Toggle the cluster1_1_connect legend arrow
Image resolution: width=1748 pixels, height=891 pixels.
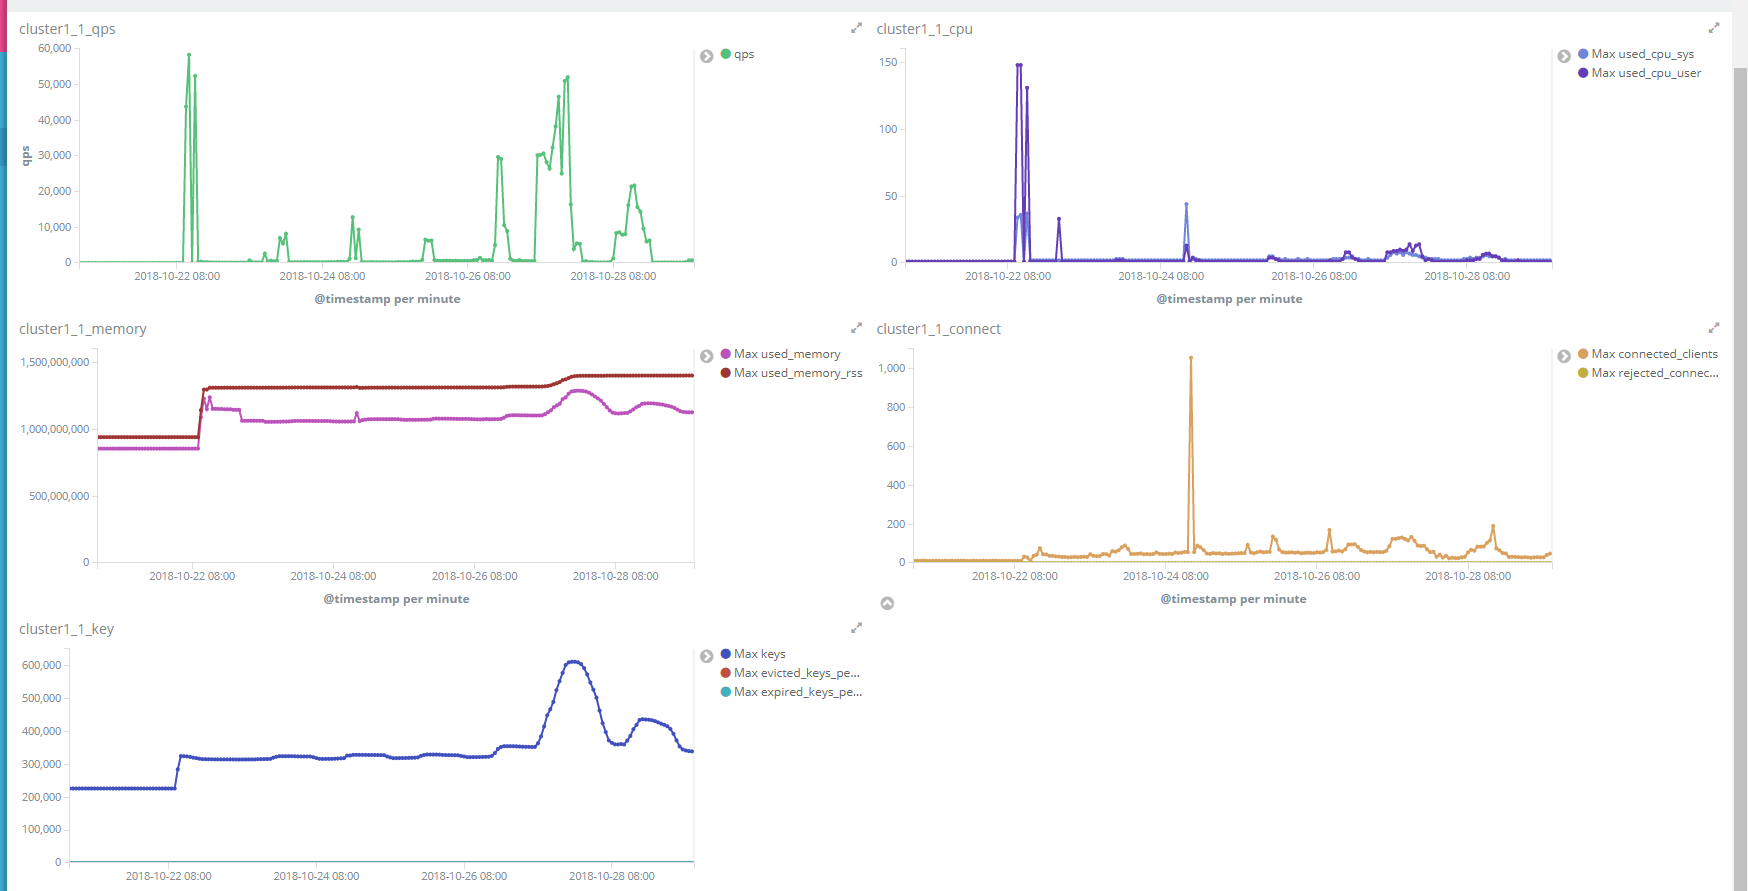pos(1564,356)
